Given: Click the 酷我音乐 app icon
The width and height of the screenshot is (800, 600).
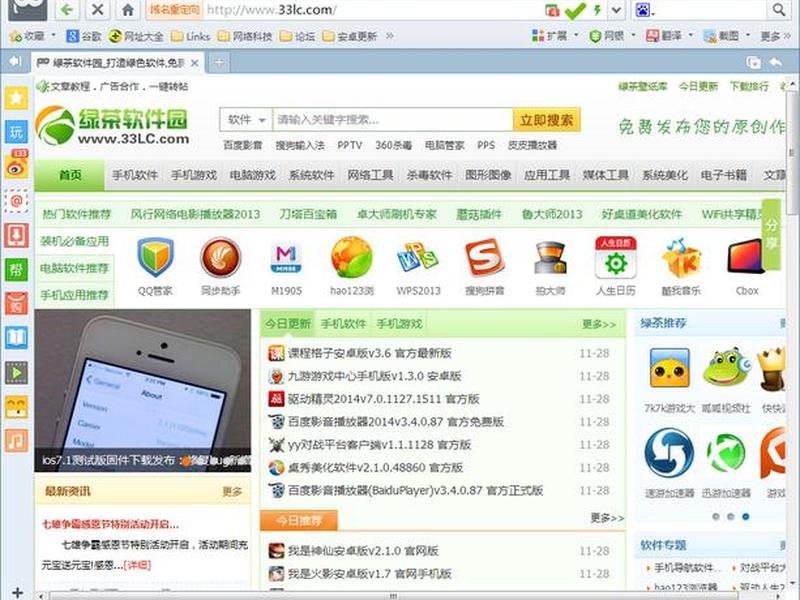Looking at the screenshot, I should pos(681,259).
